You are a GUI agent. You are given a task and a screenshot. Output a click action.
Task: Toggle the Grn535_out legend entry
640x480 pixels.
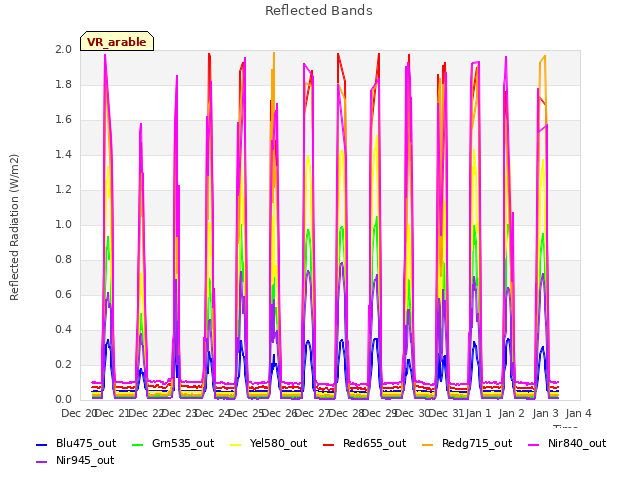point(173,443)
